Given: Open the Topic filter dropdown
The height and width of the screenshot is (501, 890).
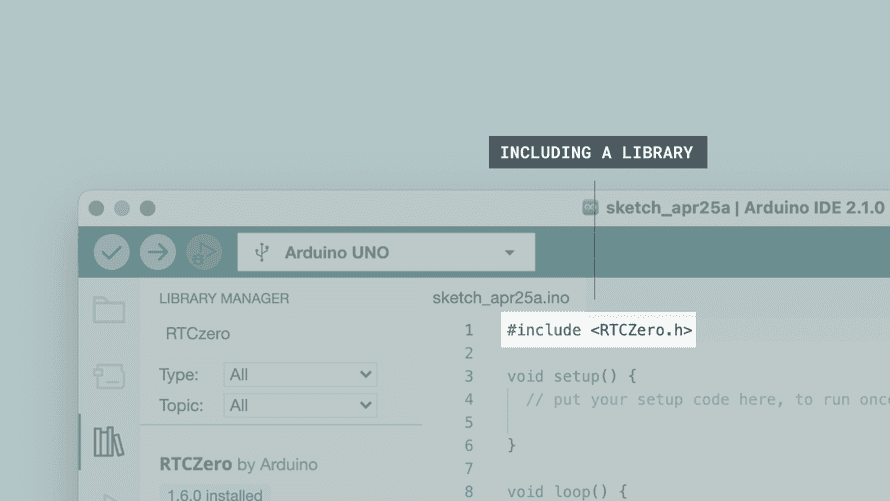Looking at the screenshot, I should pos(300,405).
